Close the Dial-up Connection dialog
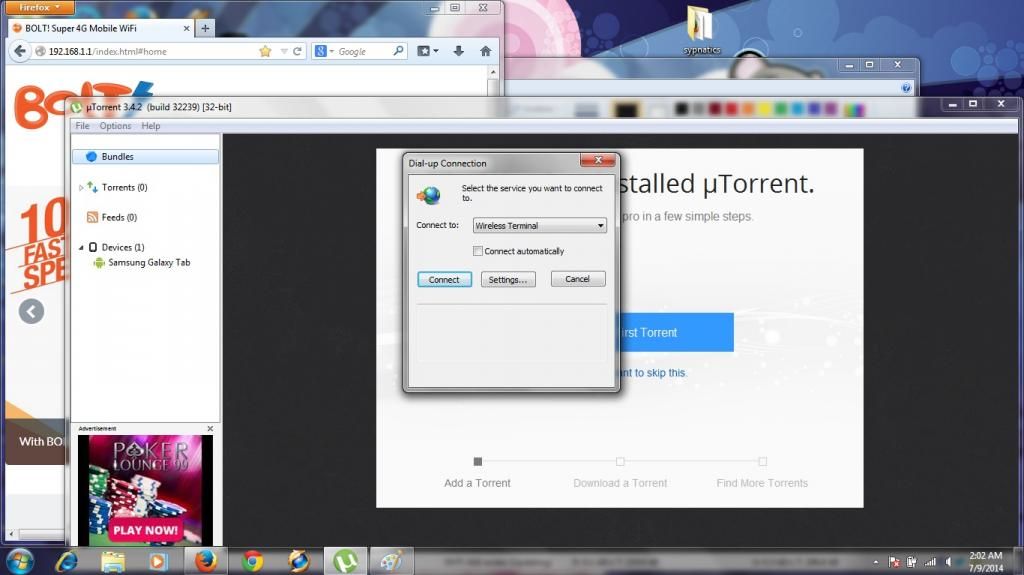This screenshot has width=1024, height=575. tap(598, 160)
